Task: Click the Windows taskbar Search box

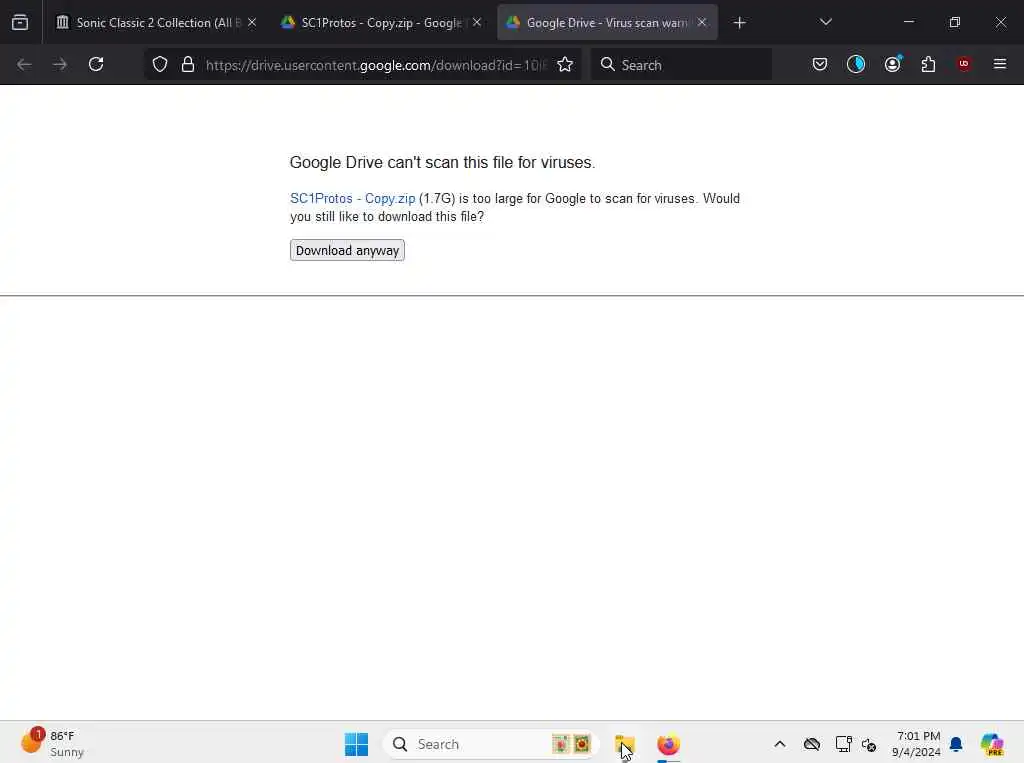Action: (x=491, y=744)
